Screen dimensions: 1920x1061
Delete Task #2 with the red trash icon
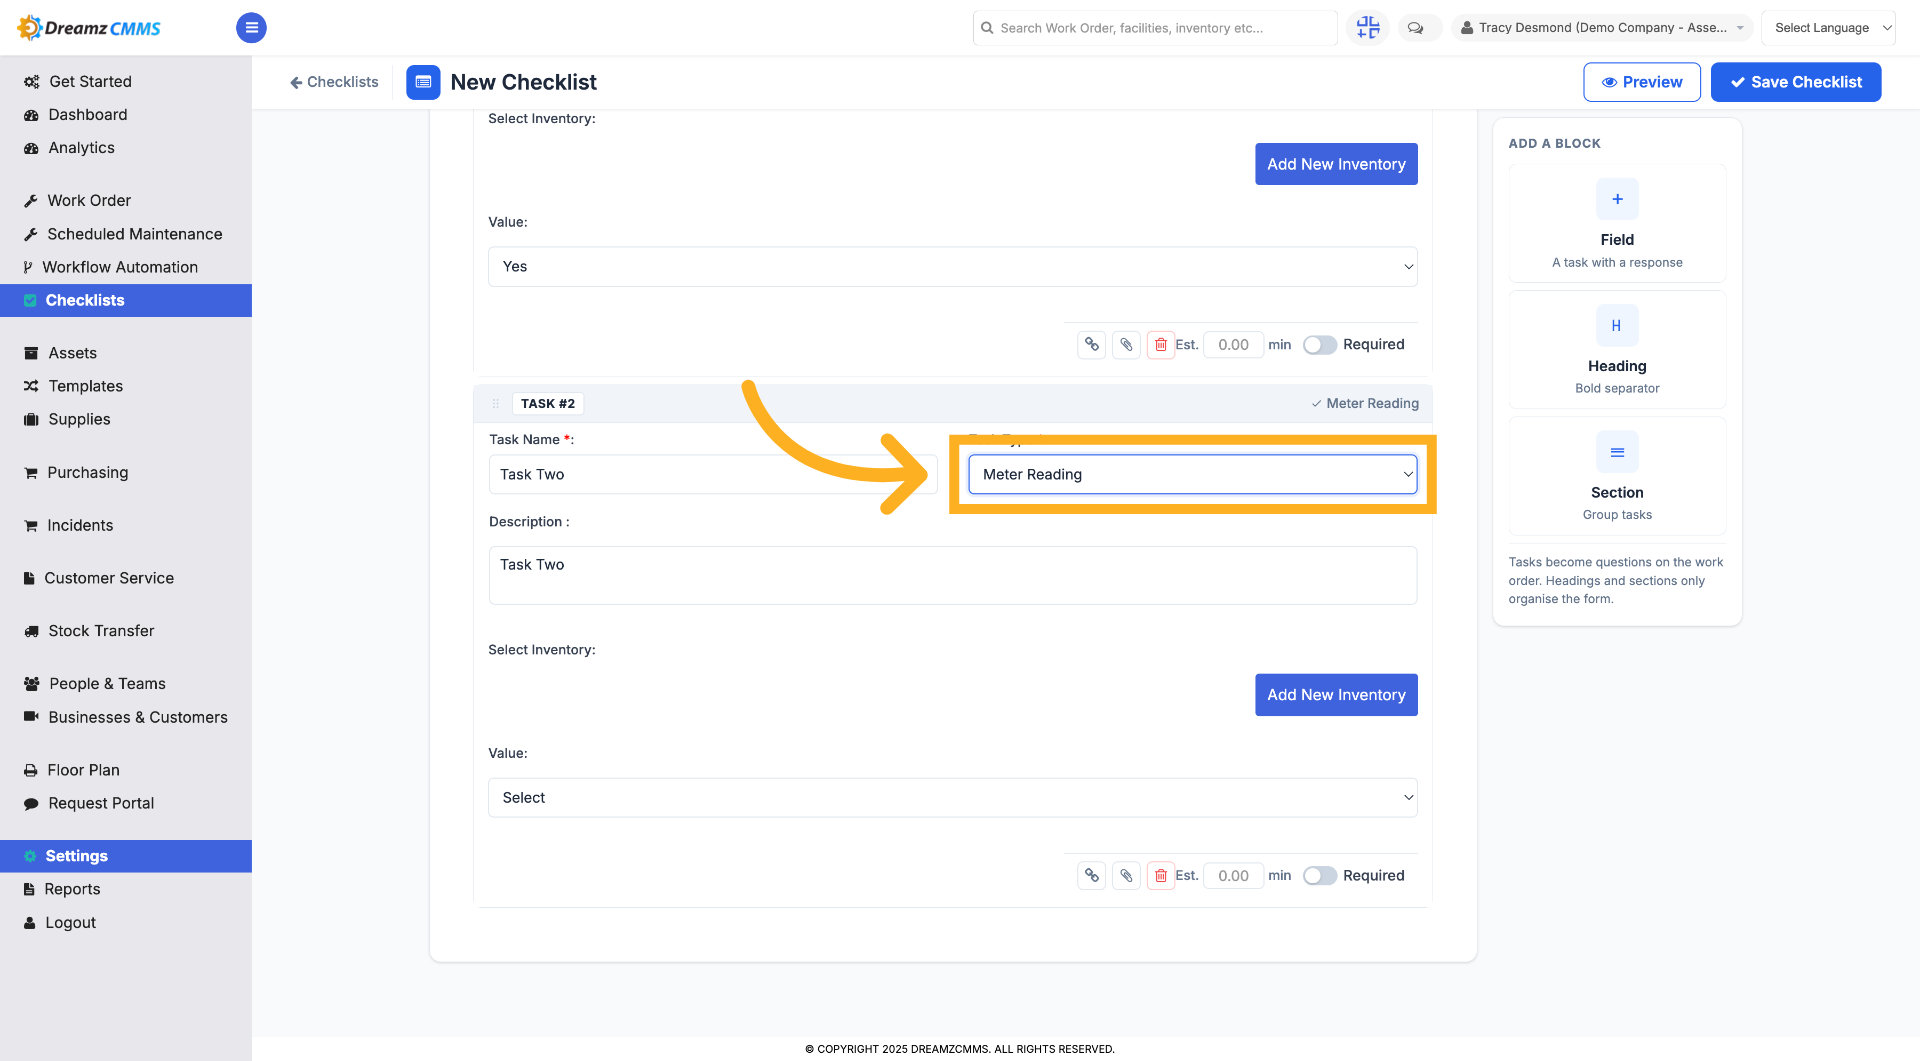pos(1161,876)
